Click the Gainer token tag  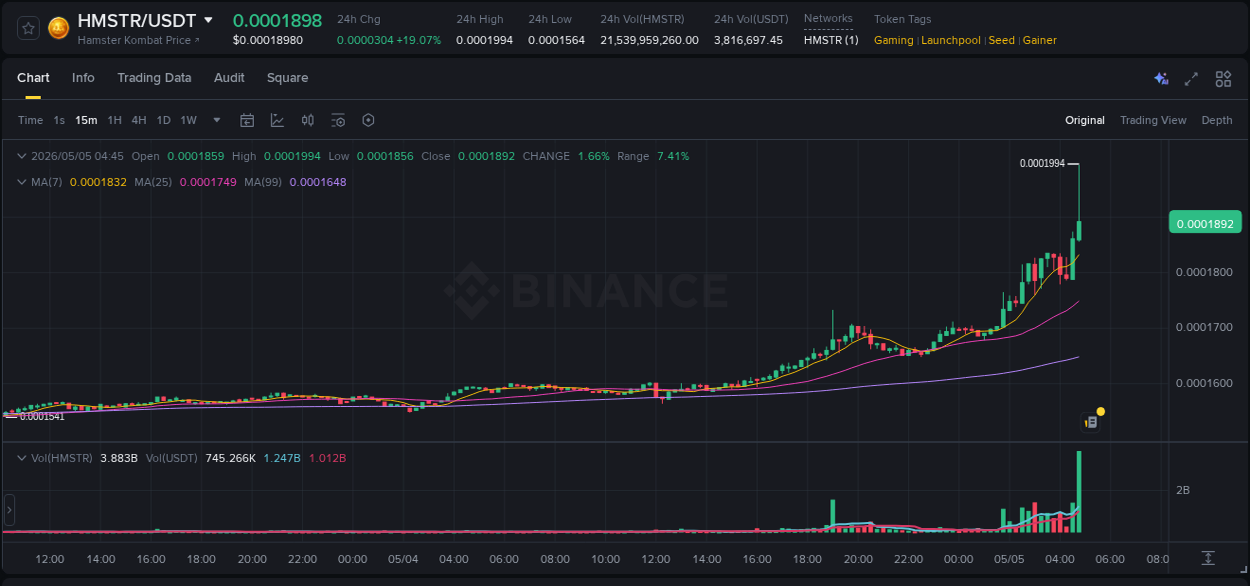click(x=1040, y=40)
